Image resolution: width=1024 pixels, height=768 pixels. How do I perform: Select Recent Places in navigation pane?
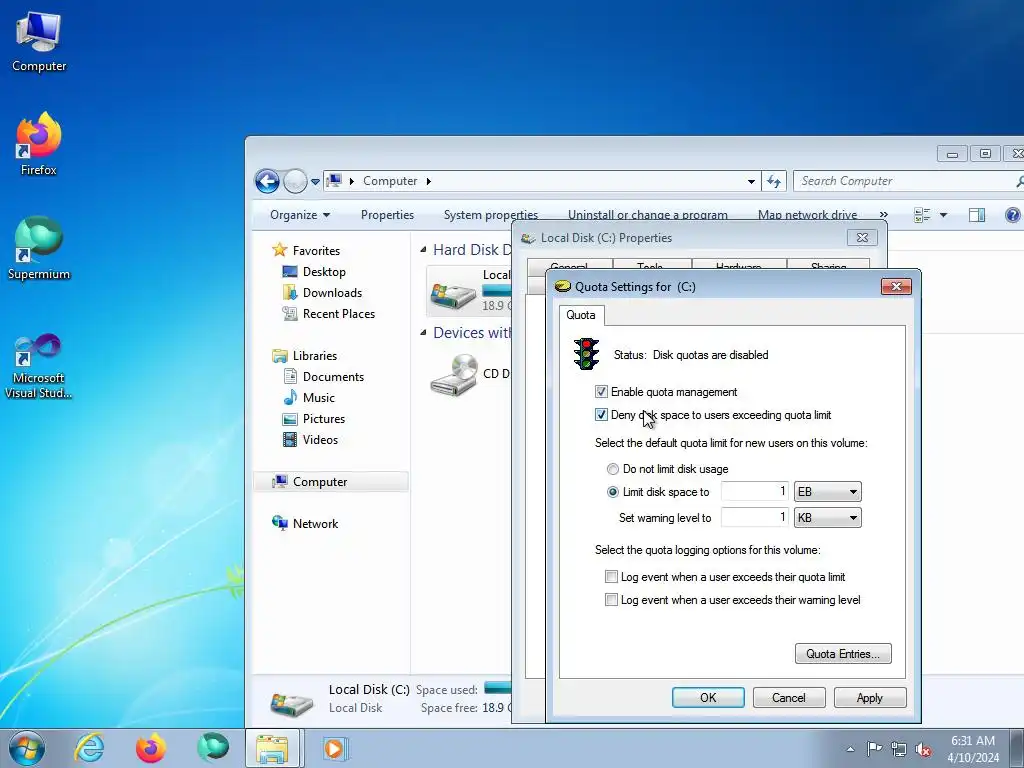(x=338, y=313)
